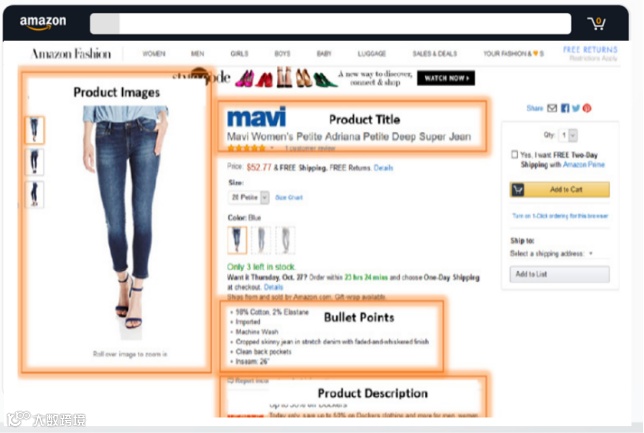Open the shopping cart icon

pos(596,23)
